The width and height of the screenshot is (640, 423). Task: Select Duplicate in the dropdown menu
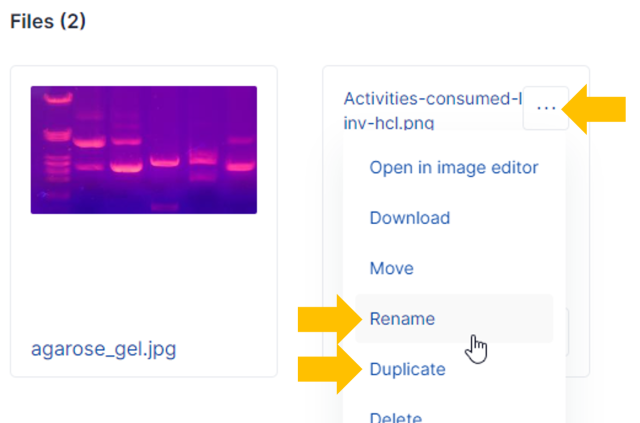[x=408, y=369]
